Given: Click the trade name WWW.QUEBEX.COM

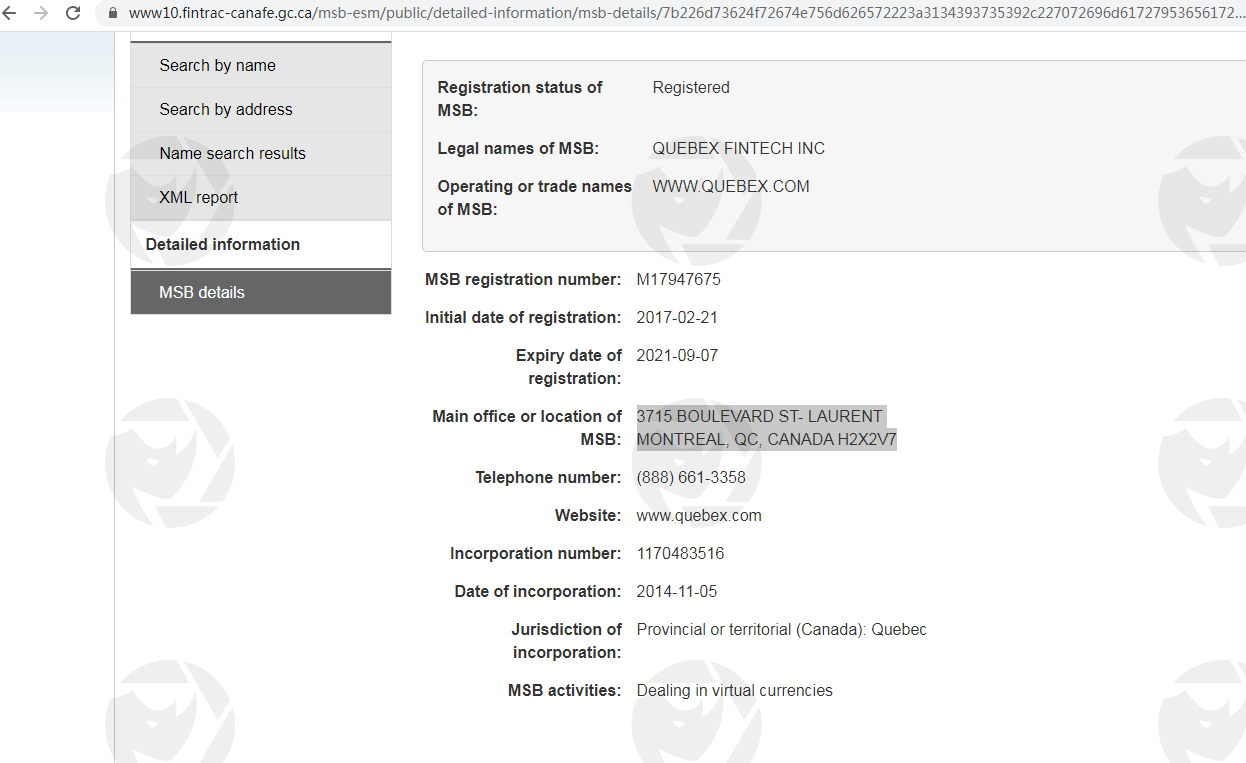Looking at the screenshot, I should [730, 186].
